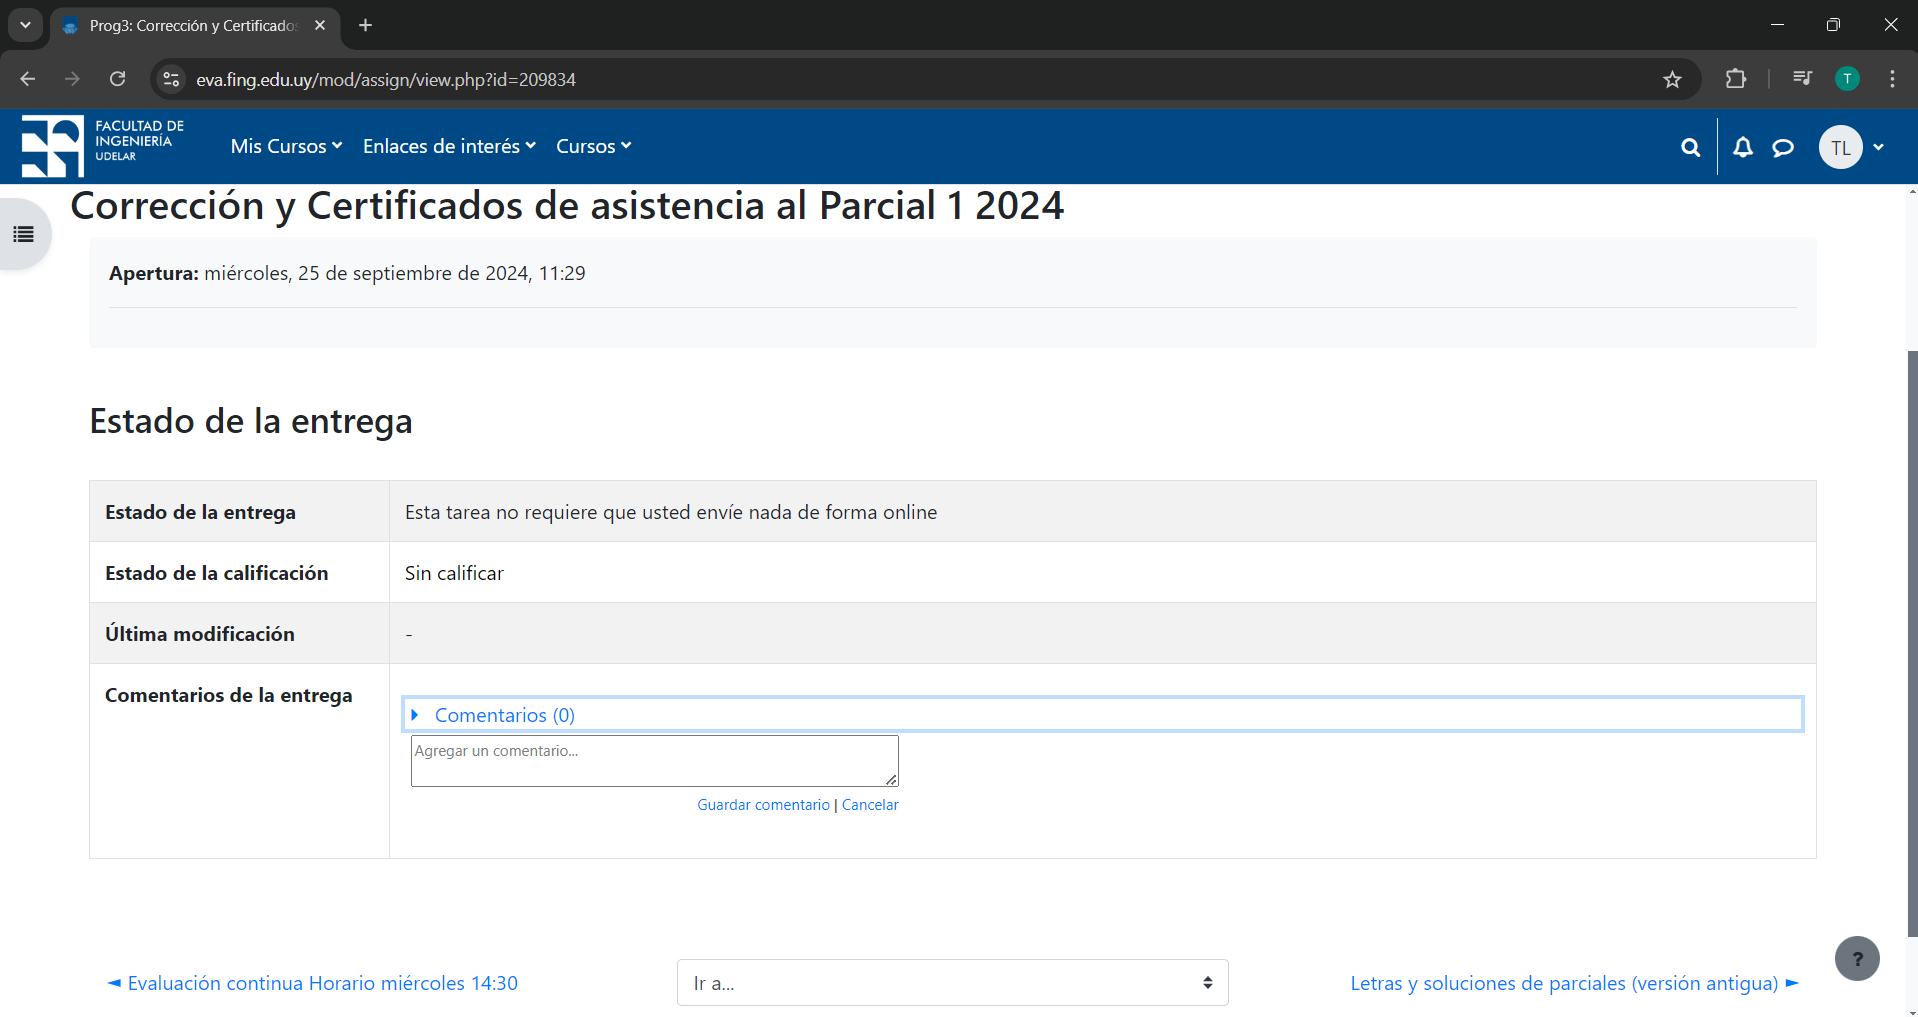Click the 'Estado de la calificación' label

(x=217, y=573)
